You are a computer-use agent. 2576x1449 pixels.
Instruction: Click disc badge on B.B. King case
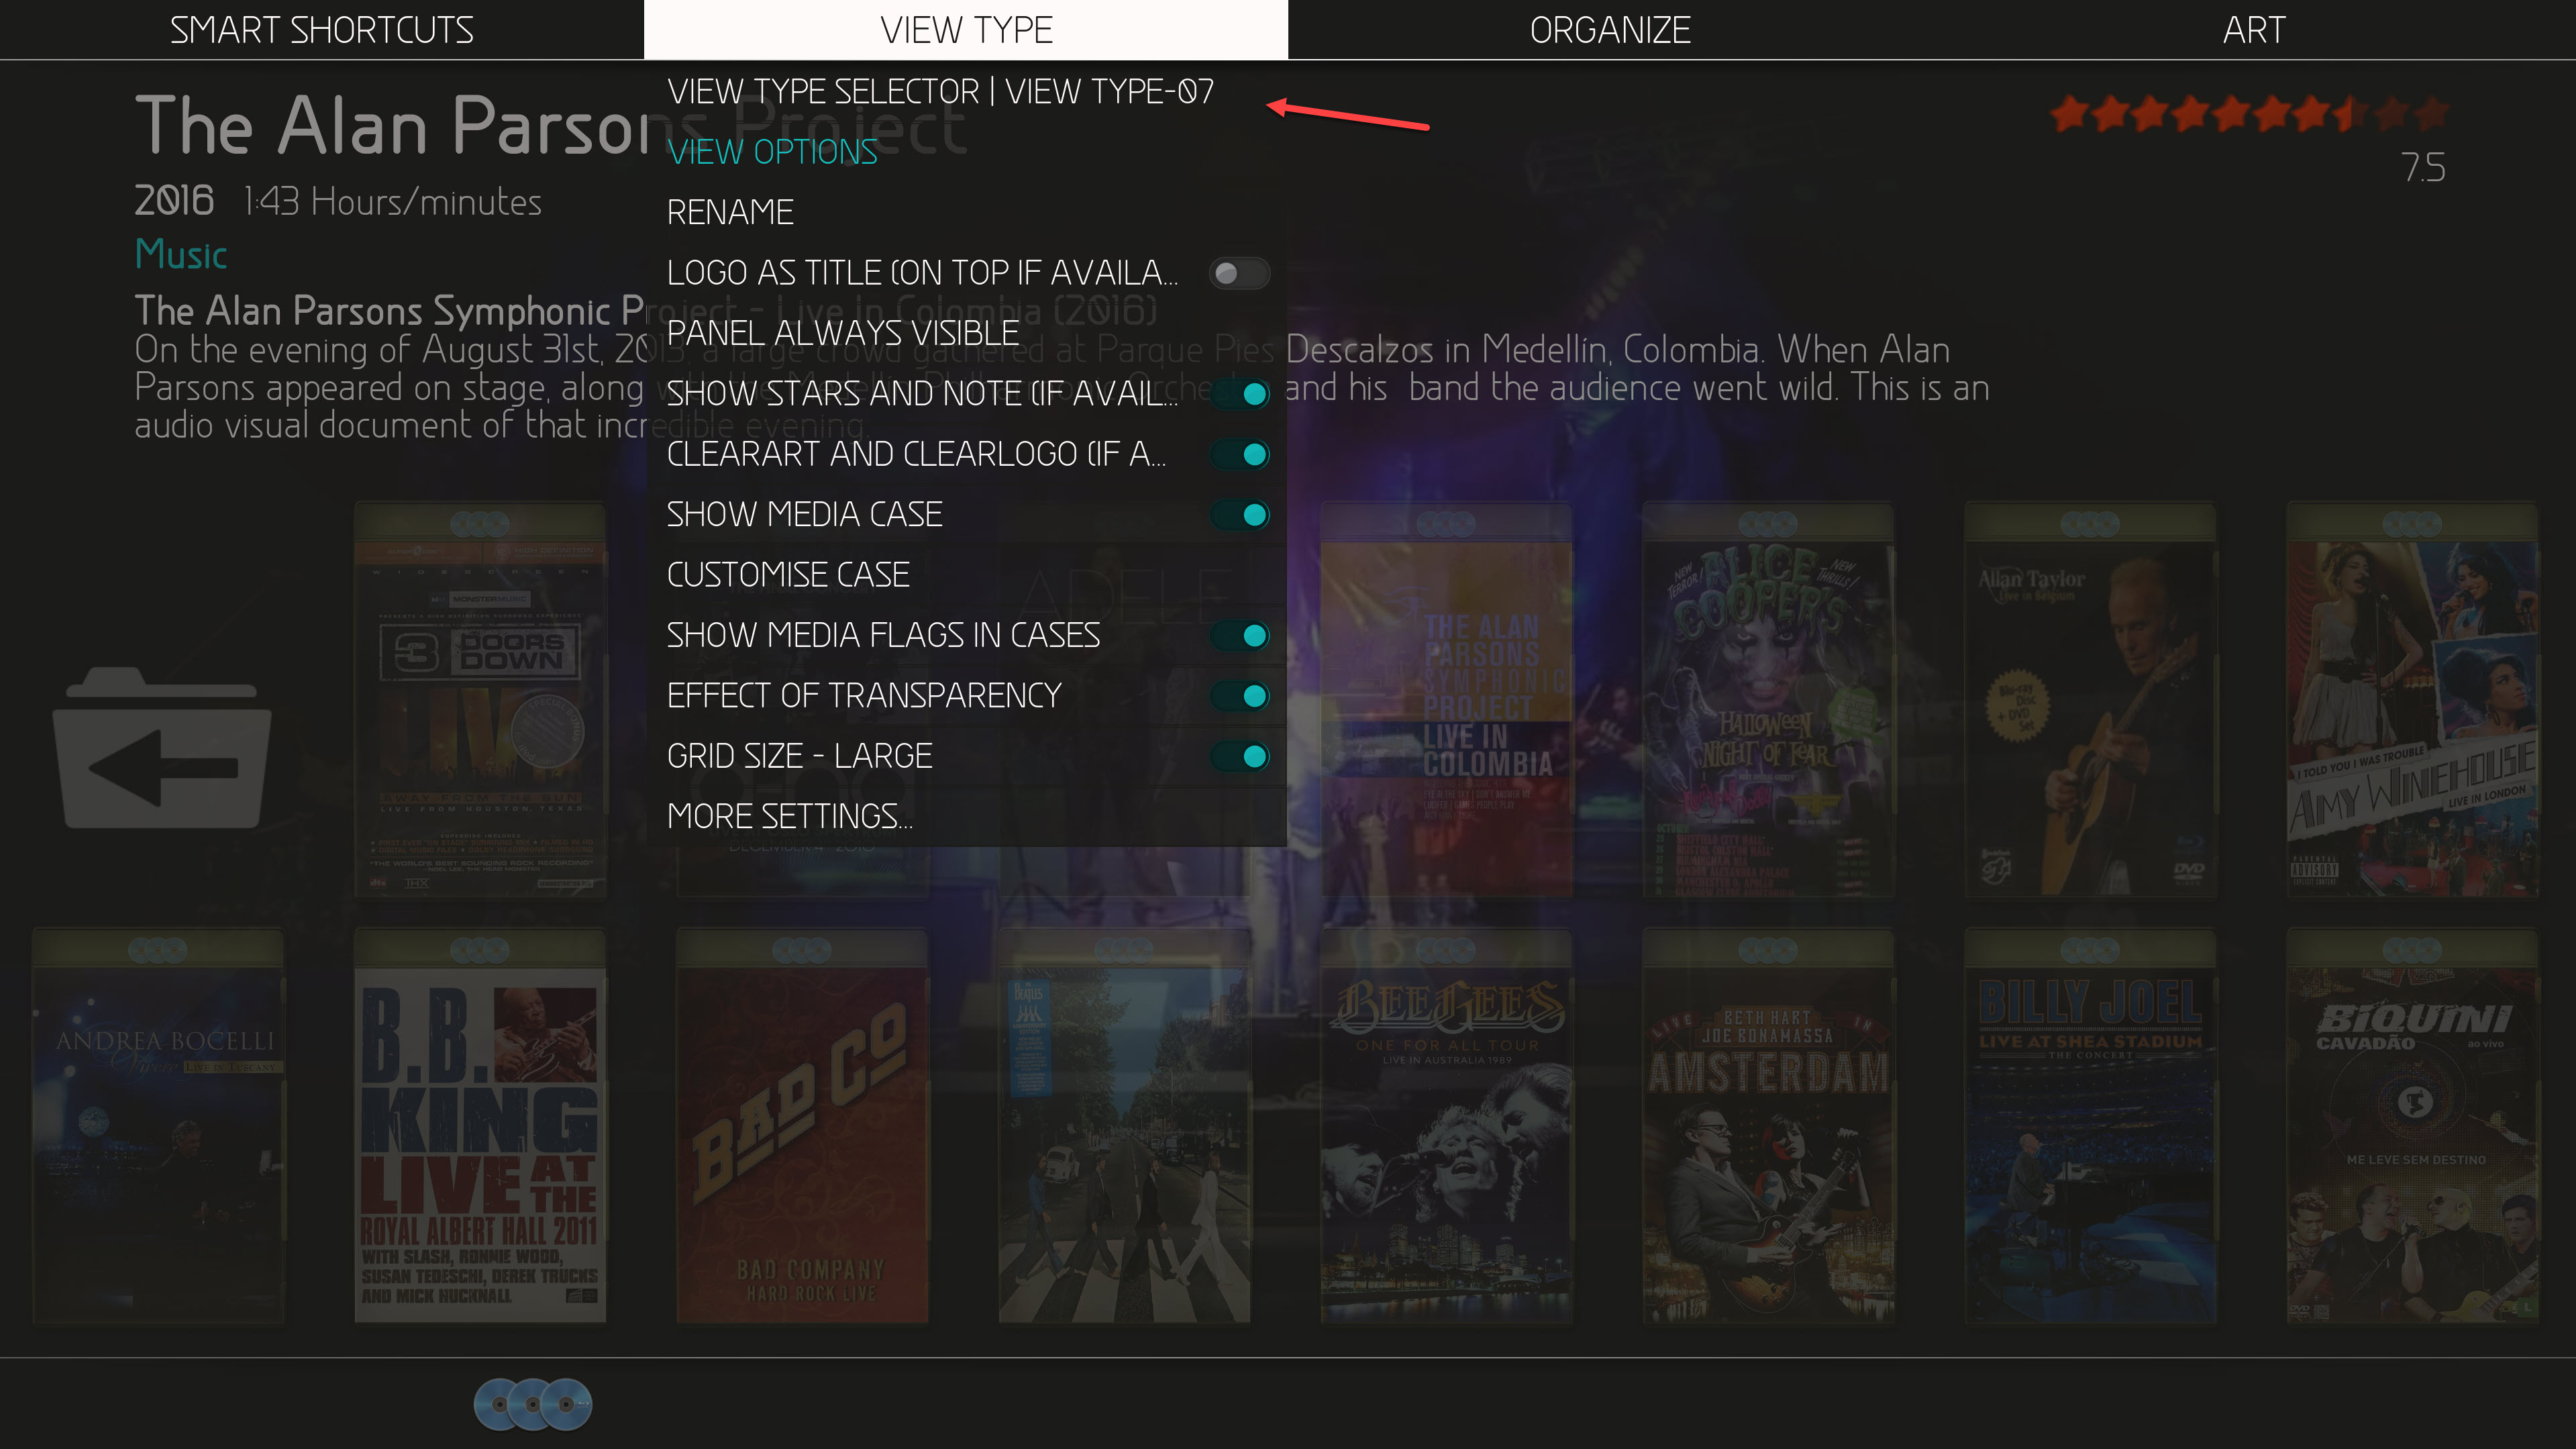tap(480, 950)
